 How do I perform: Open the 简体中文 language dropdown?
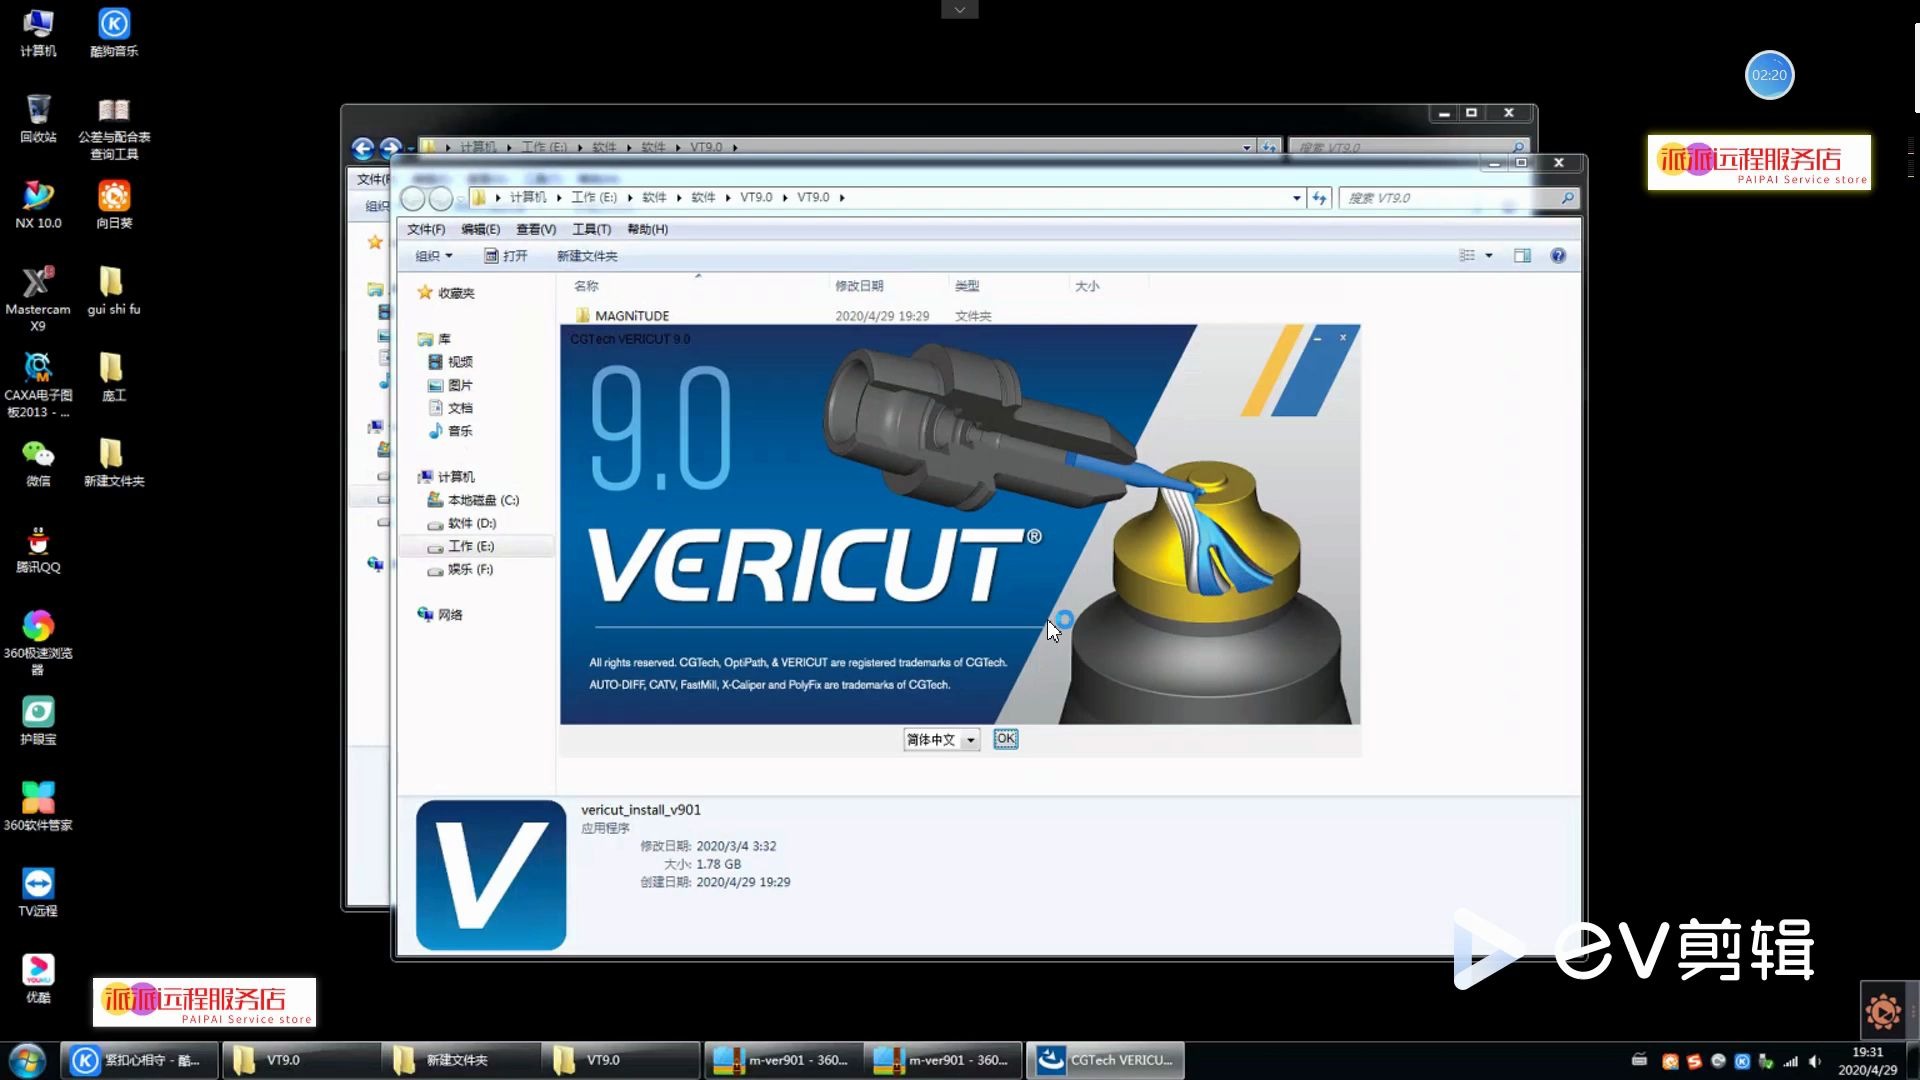(x=941, y=740)
